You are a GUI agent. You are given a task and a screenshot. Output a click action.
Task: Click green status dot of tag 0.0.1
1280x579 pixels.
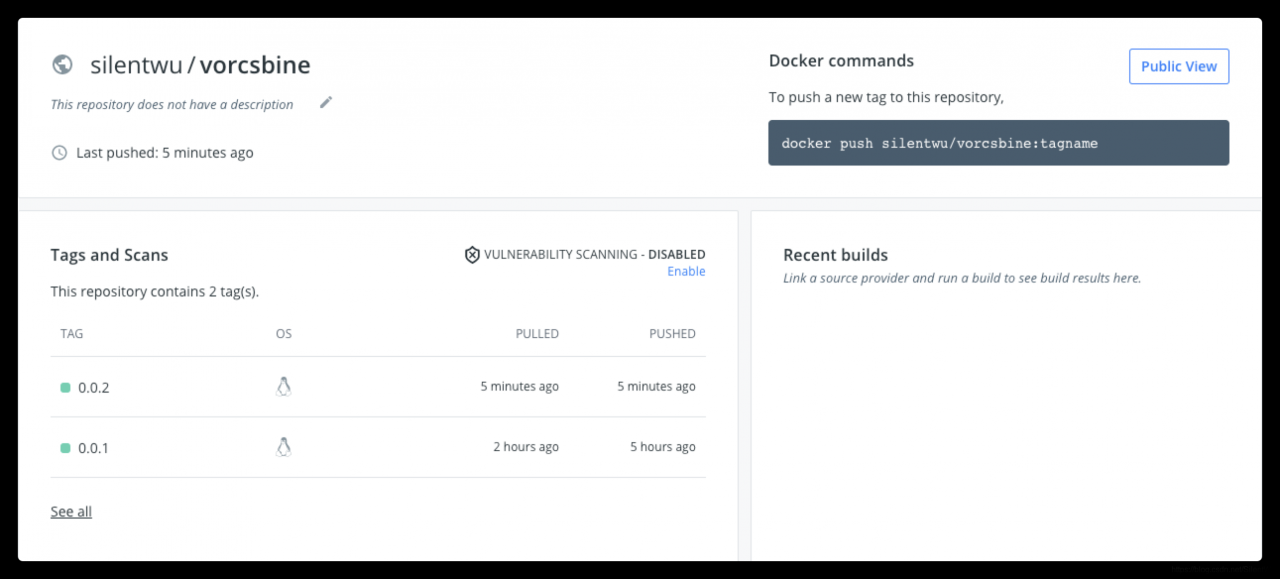coord(65,448)
